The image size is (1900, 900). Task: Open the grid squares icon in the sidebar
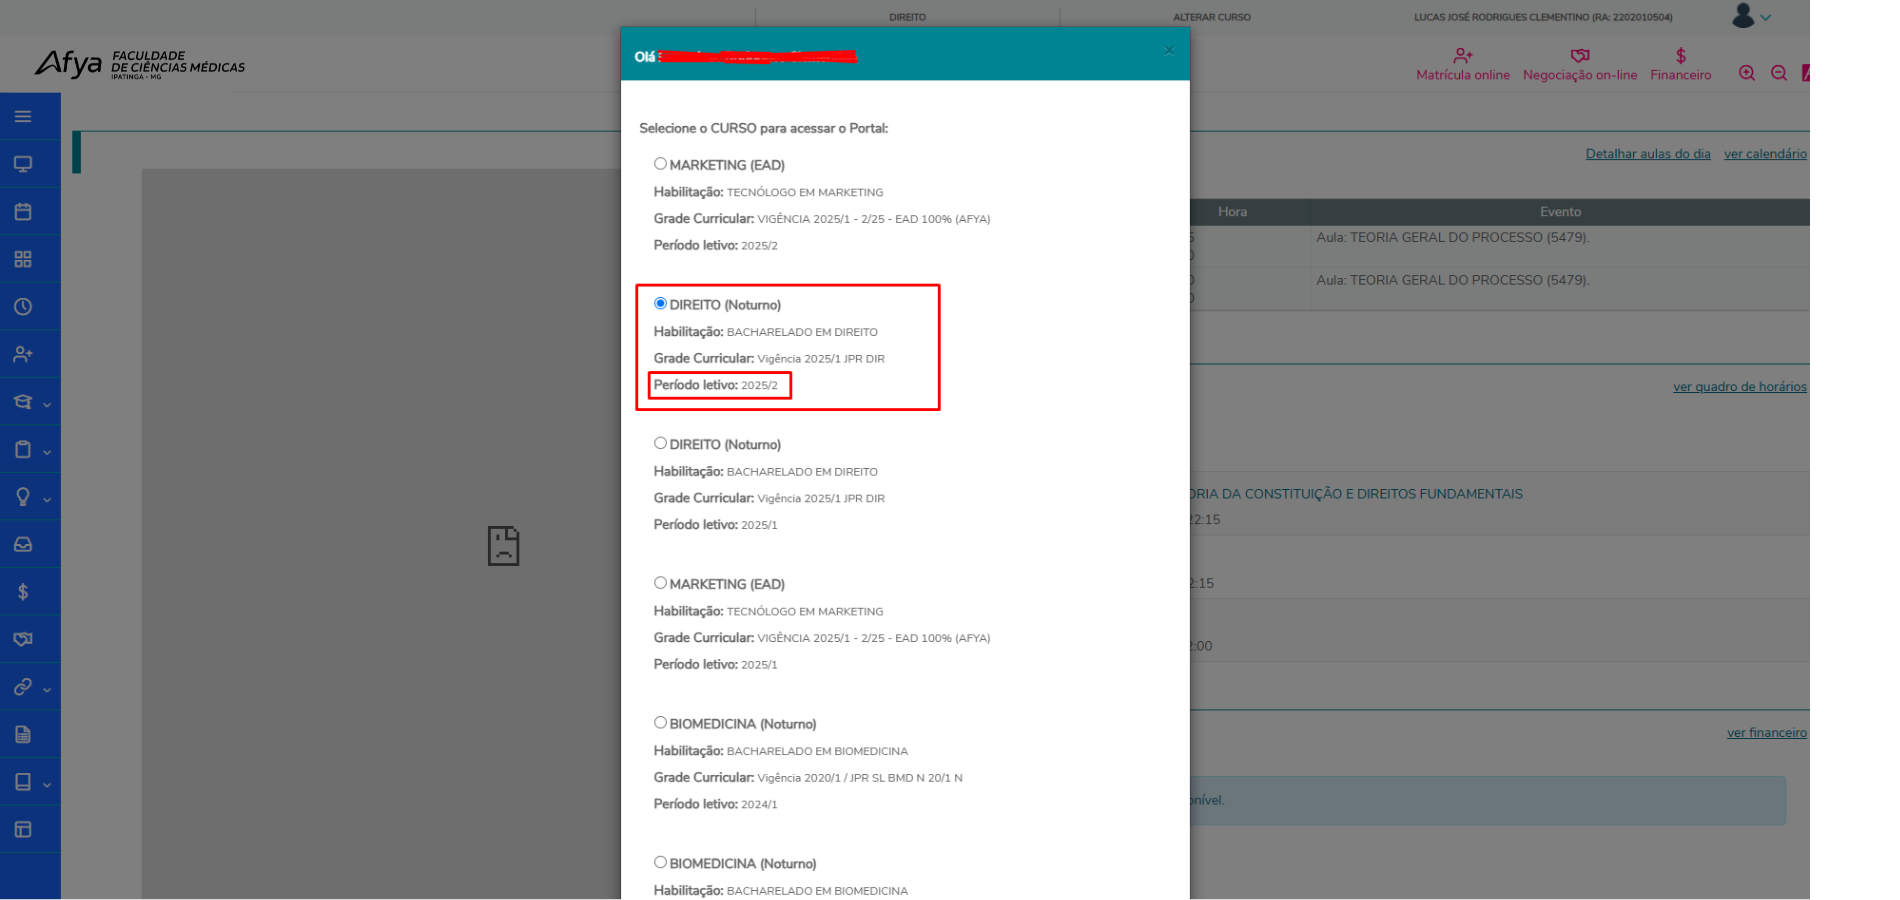click(x=23, y=259)
